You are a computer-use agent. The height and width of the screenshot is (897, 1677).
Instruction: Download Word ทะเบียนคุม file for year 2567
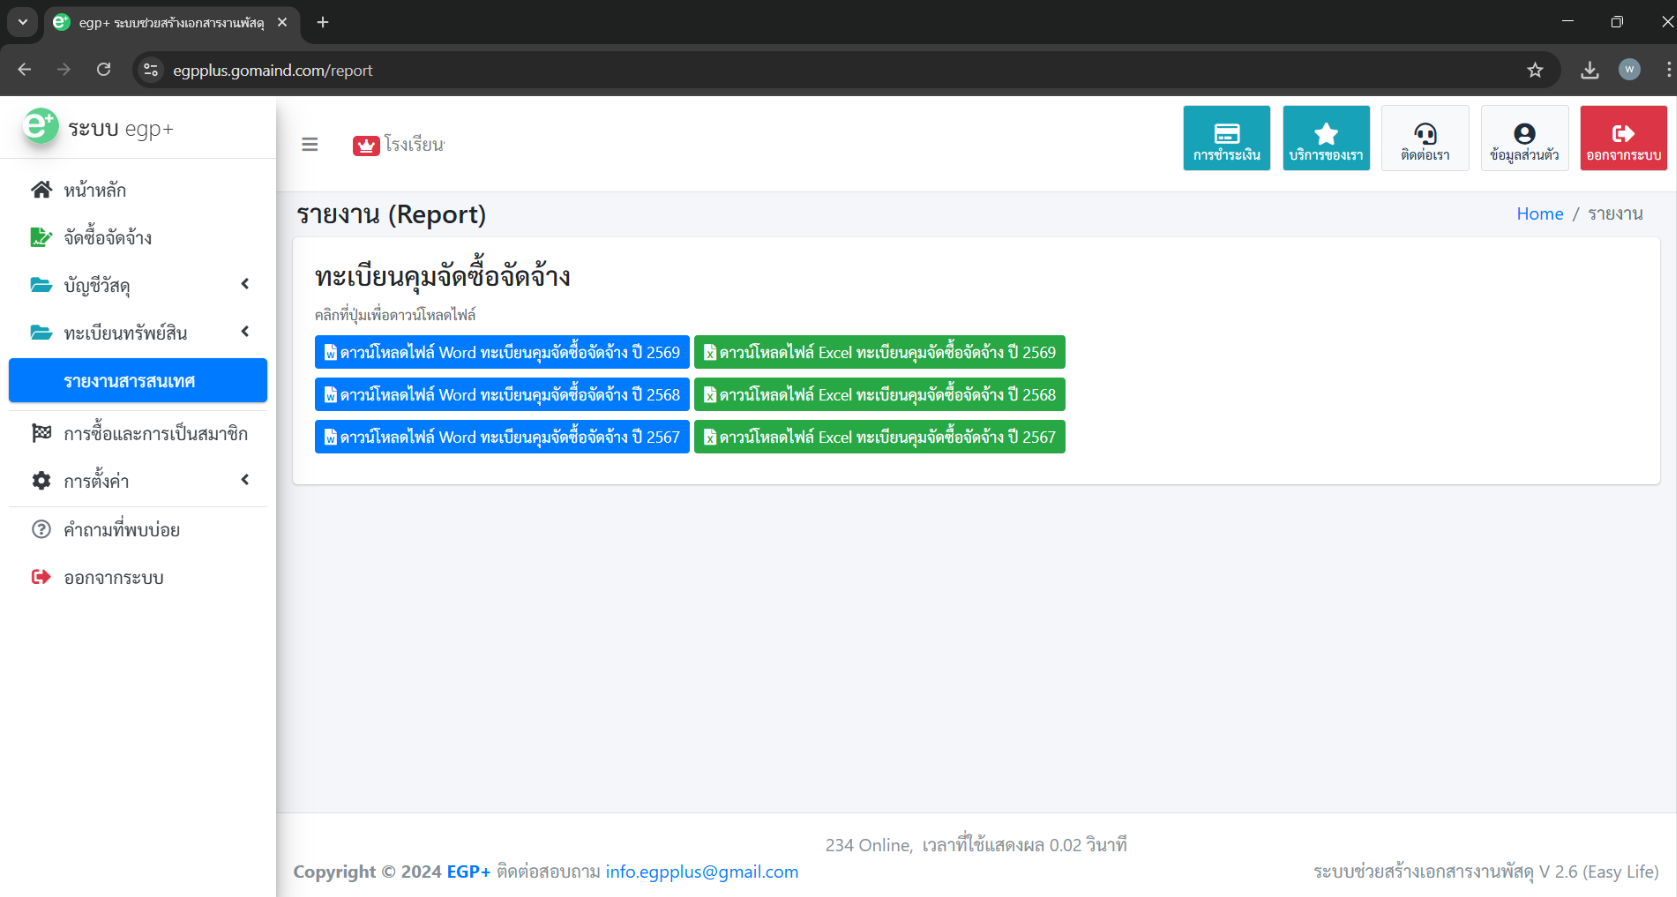(x=502, y=436)
